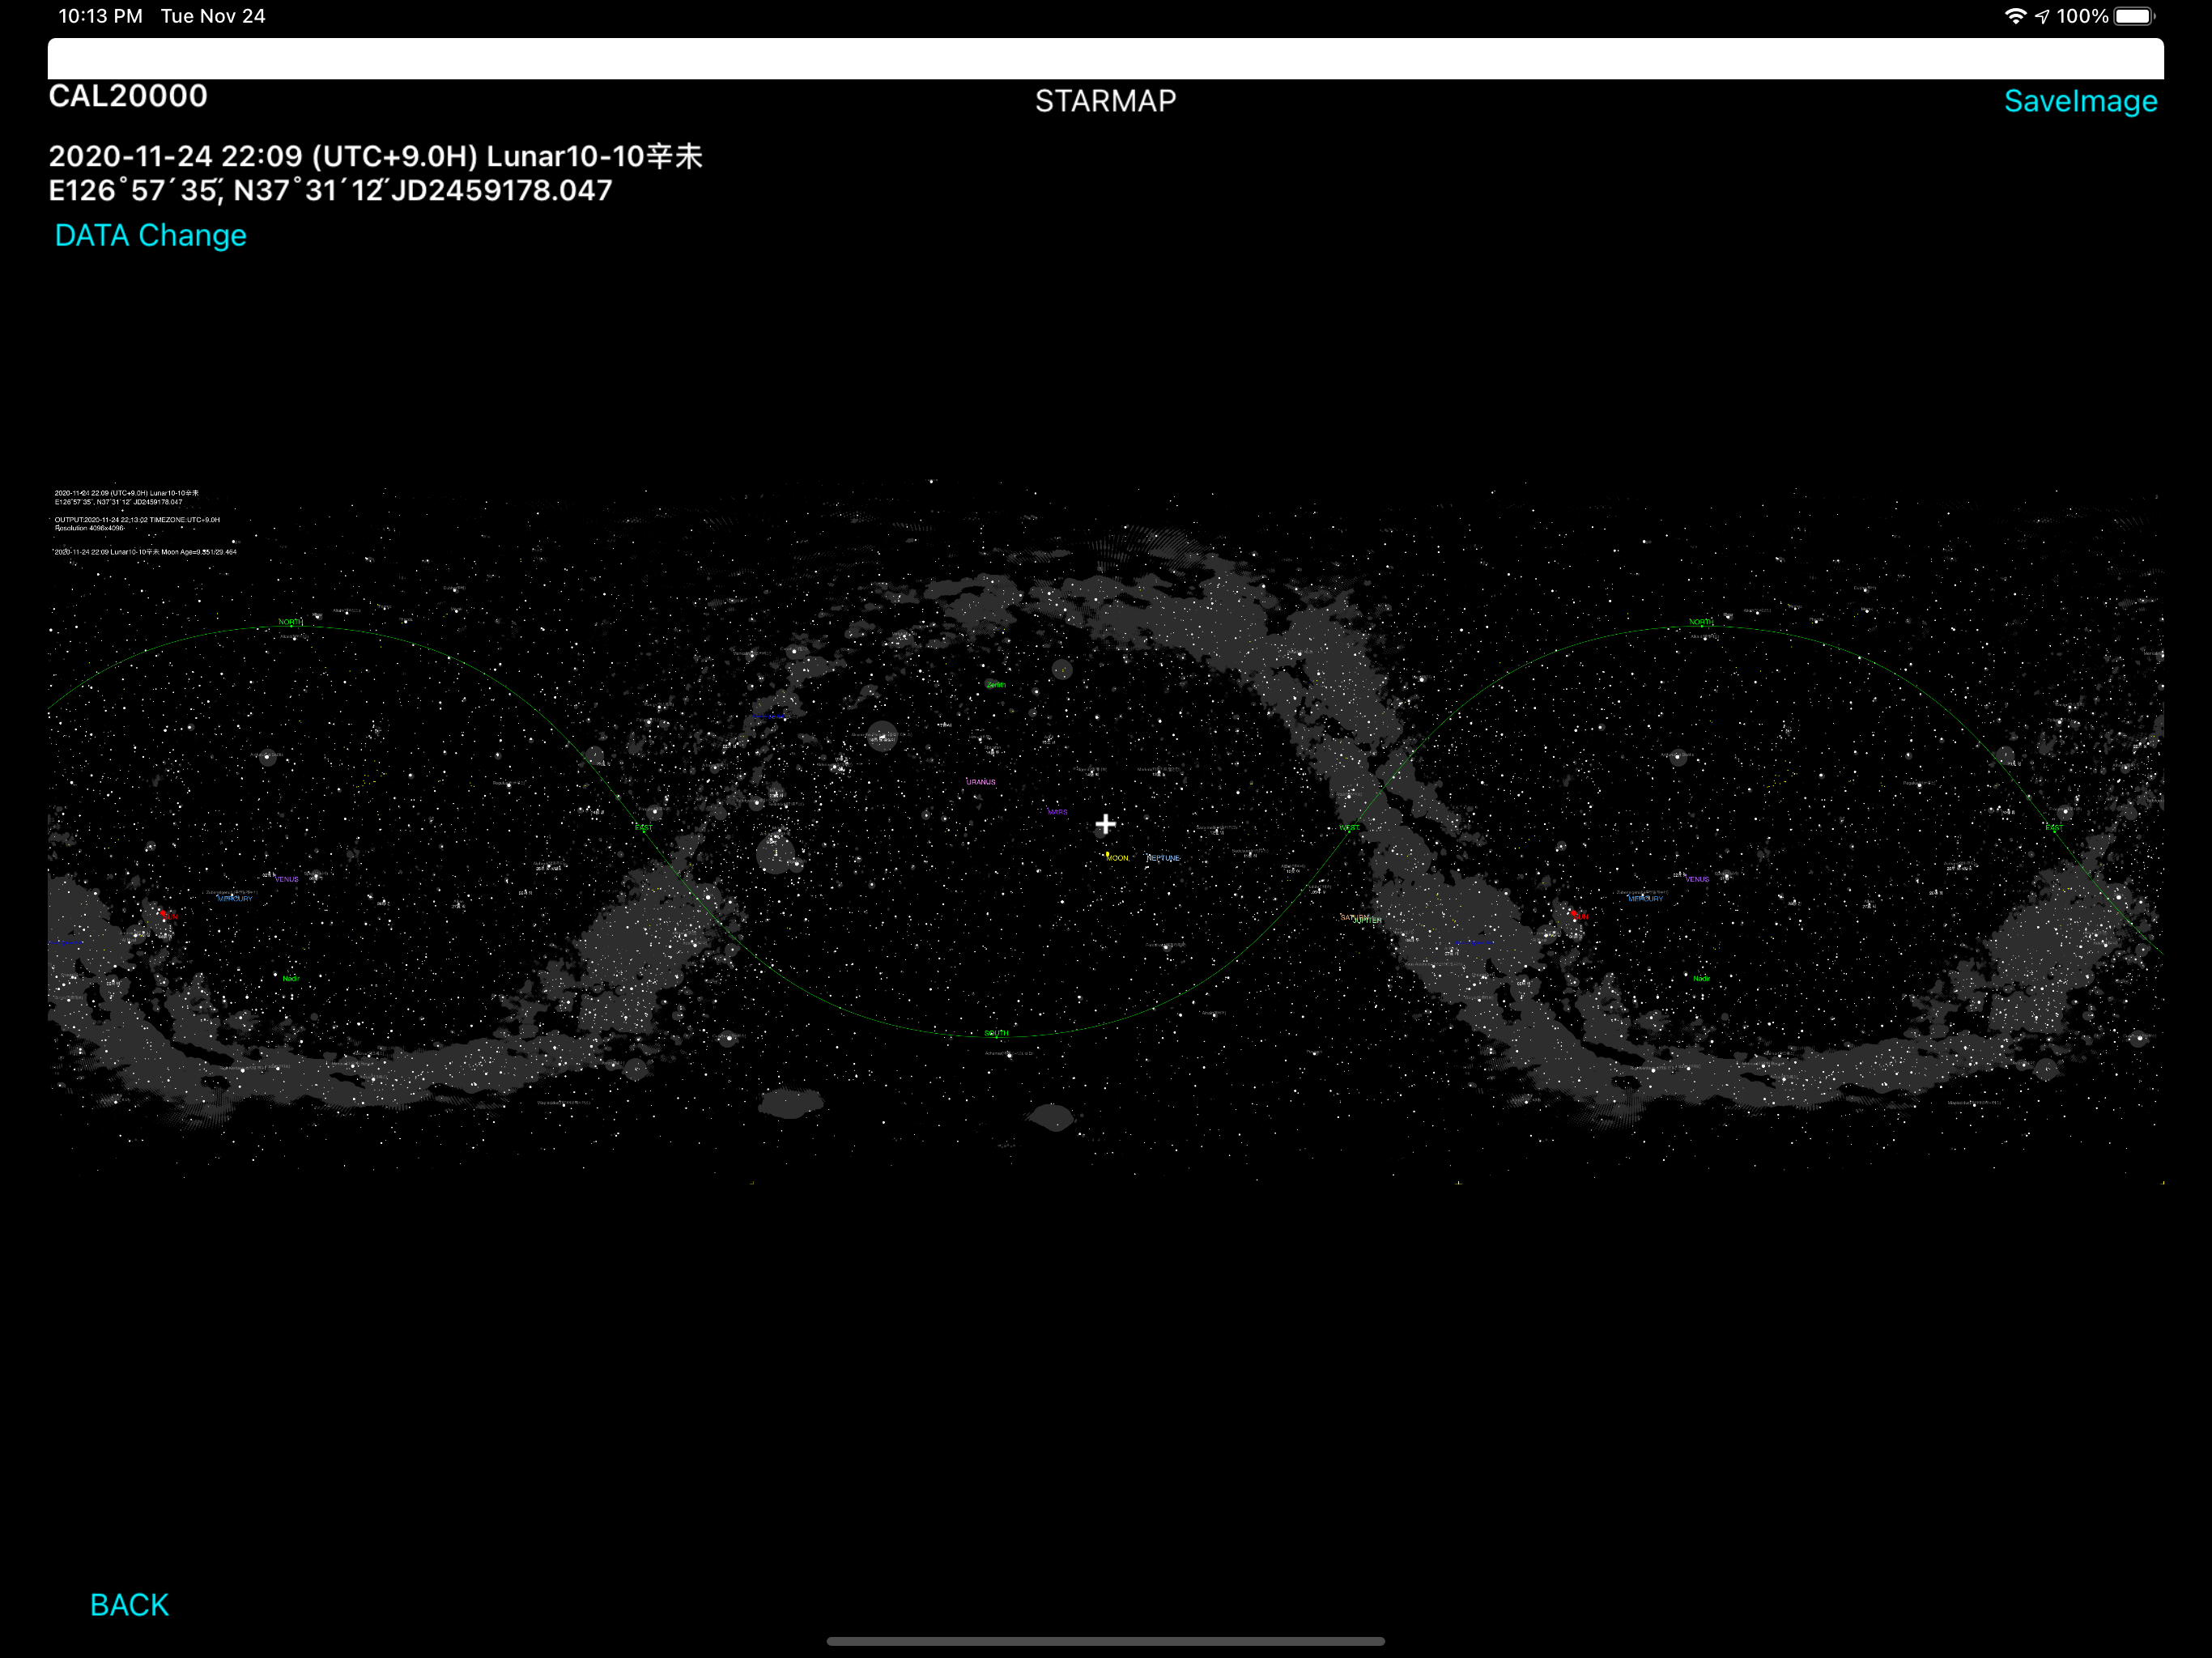Tap the STARMAP title
2212x1658 pixels.
[1105, 101]
